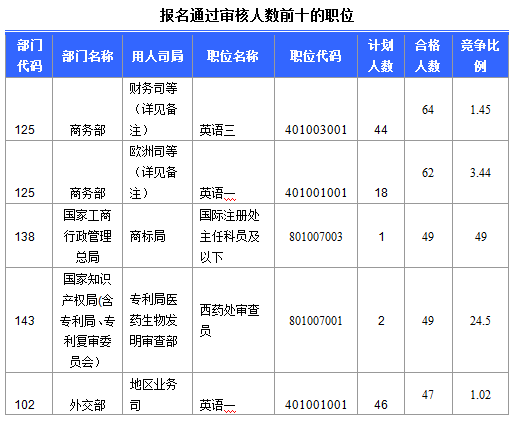Click 国家知识产权局 department cell
The height and width of the screenshot is (423, 516).
tap(87, 320)
